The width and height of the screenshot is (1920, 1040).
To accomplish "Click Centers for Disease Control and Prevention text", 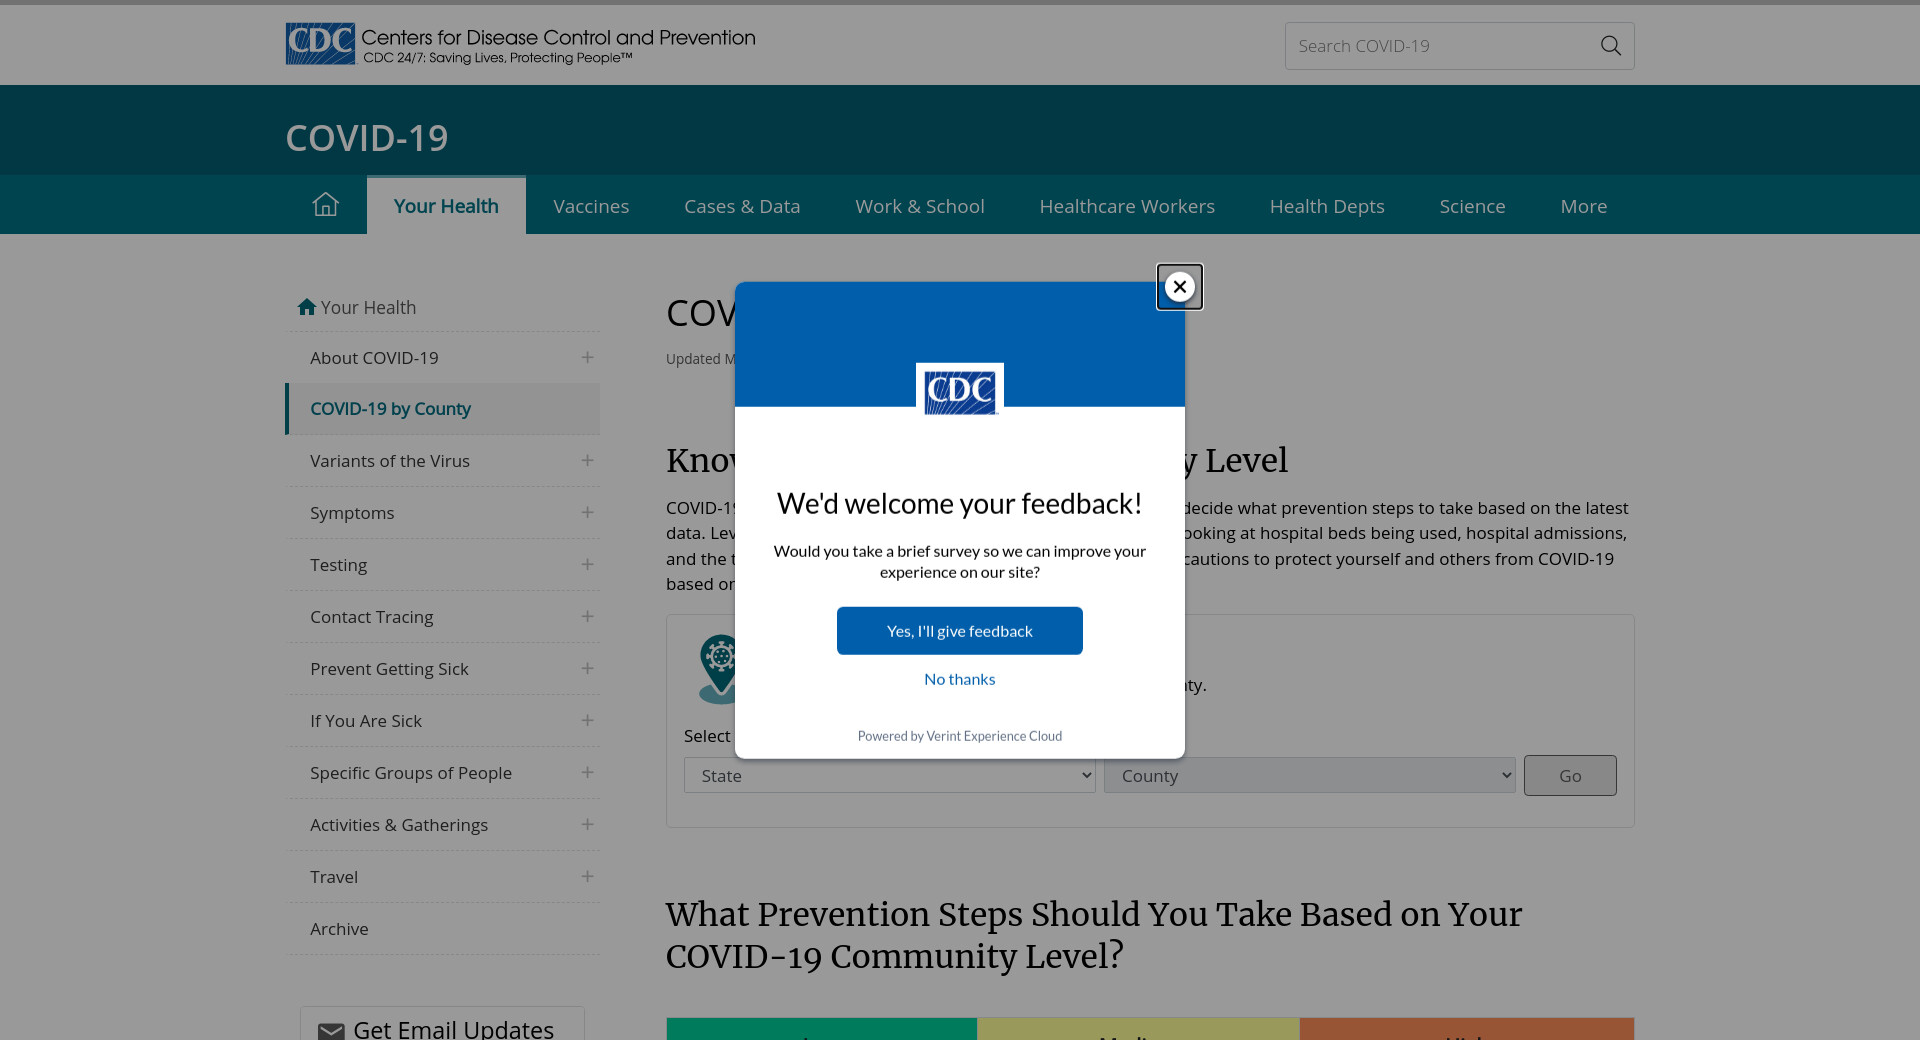I will pyautogui.click(x=558, y=37).
